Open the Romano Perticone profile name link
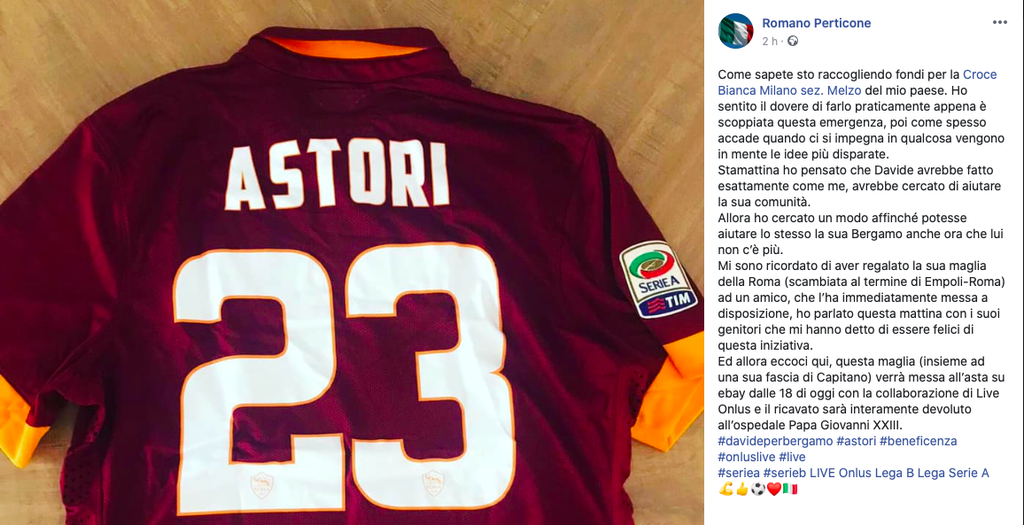This screenshot has width=1024, height=525. point(816,23)
